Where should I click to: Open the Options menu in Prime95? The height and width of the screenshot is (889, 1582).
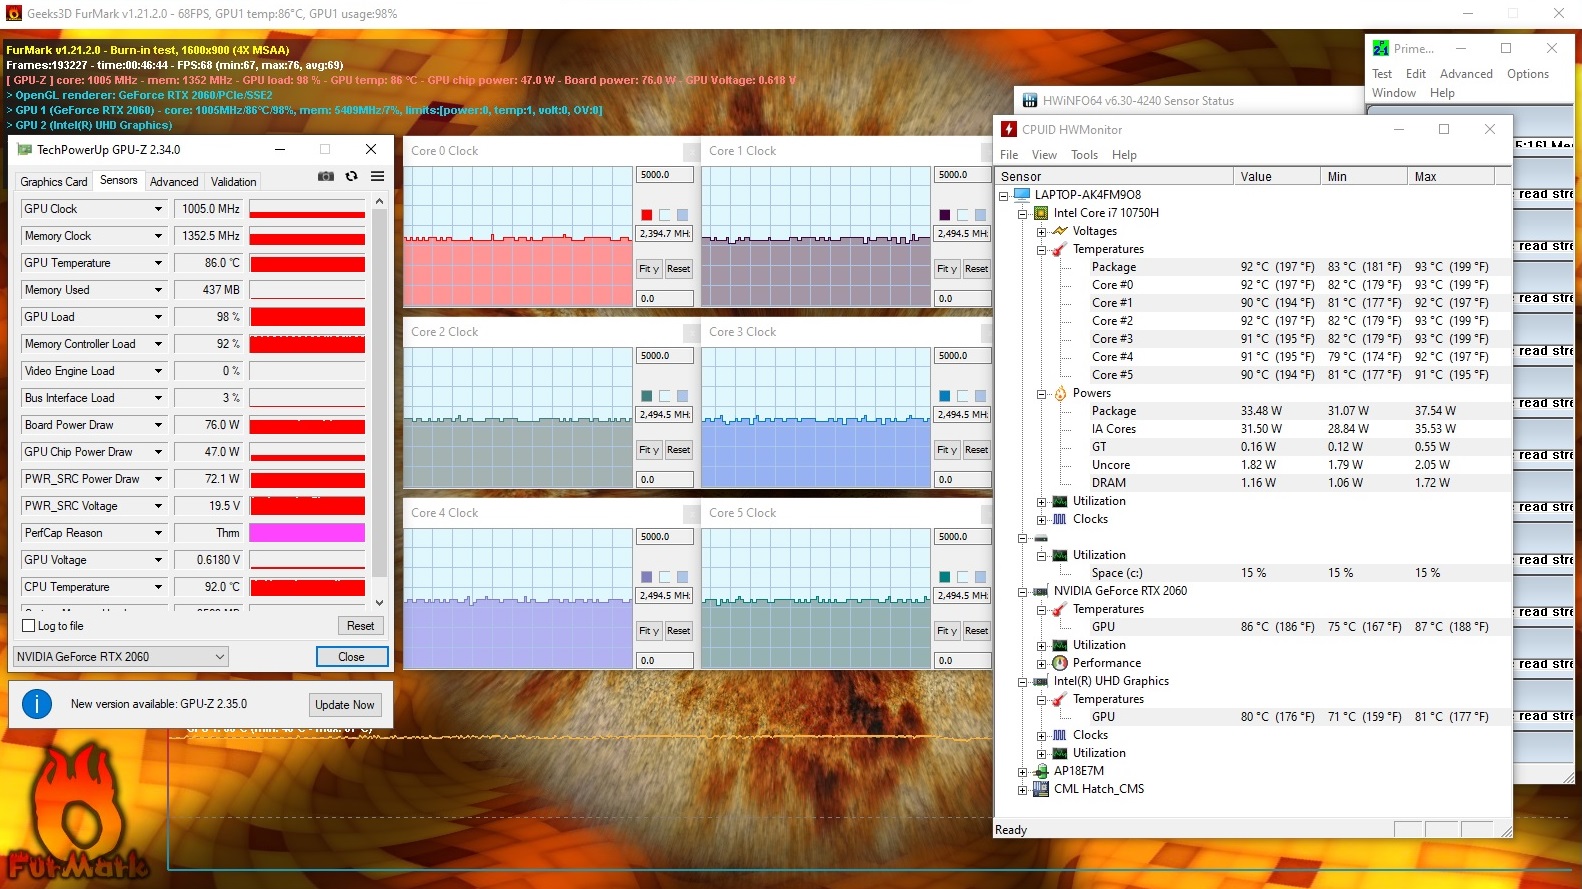click(x=1528, y=74)
